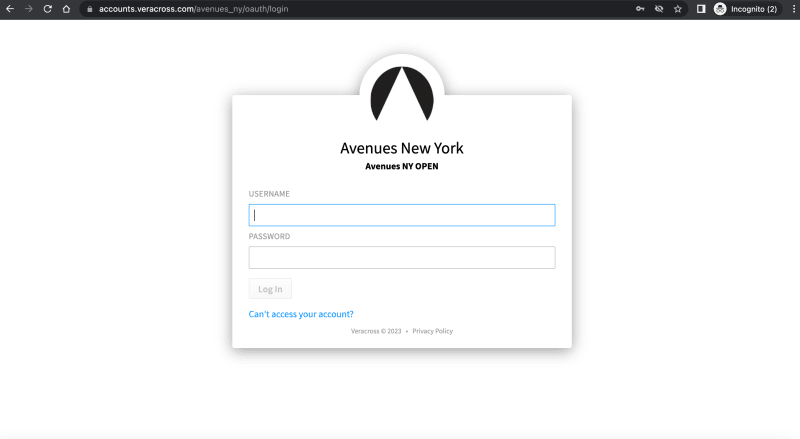This screenshot has height=439, width=800.
Task: Click the USERNAME label
Action: coord(269,194)
